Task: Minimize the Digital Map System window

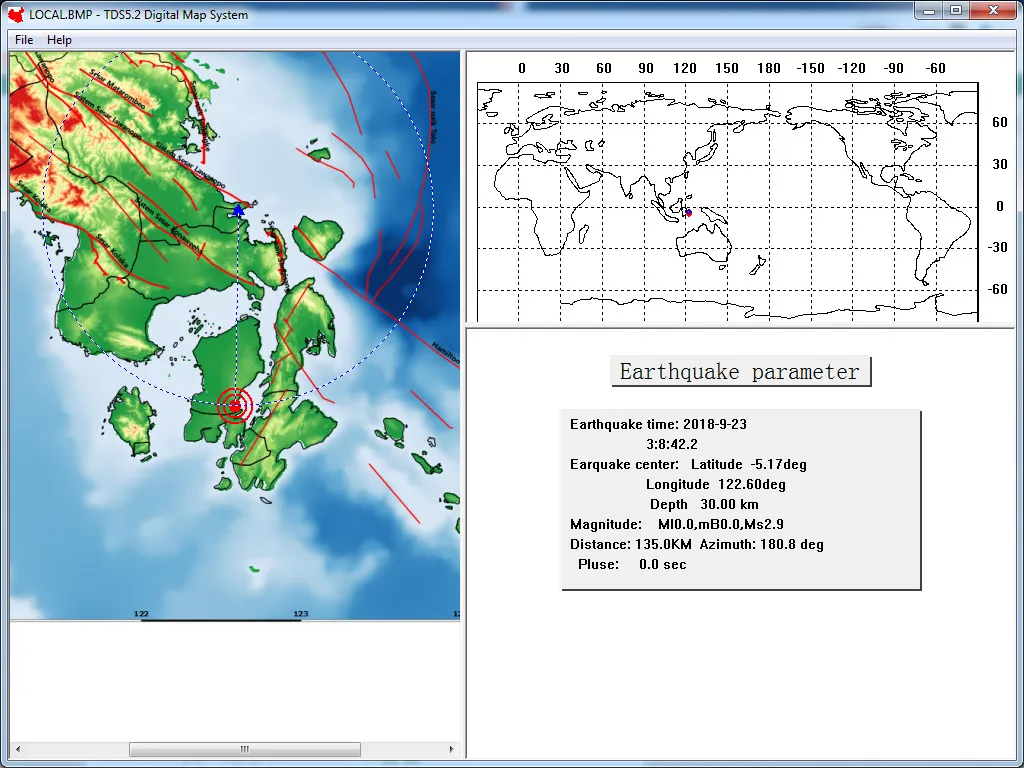Action: [929, 11]
